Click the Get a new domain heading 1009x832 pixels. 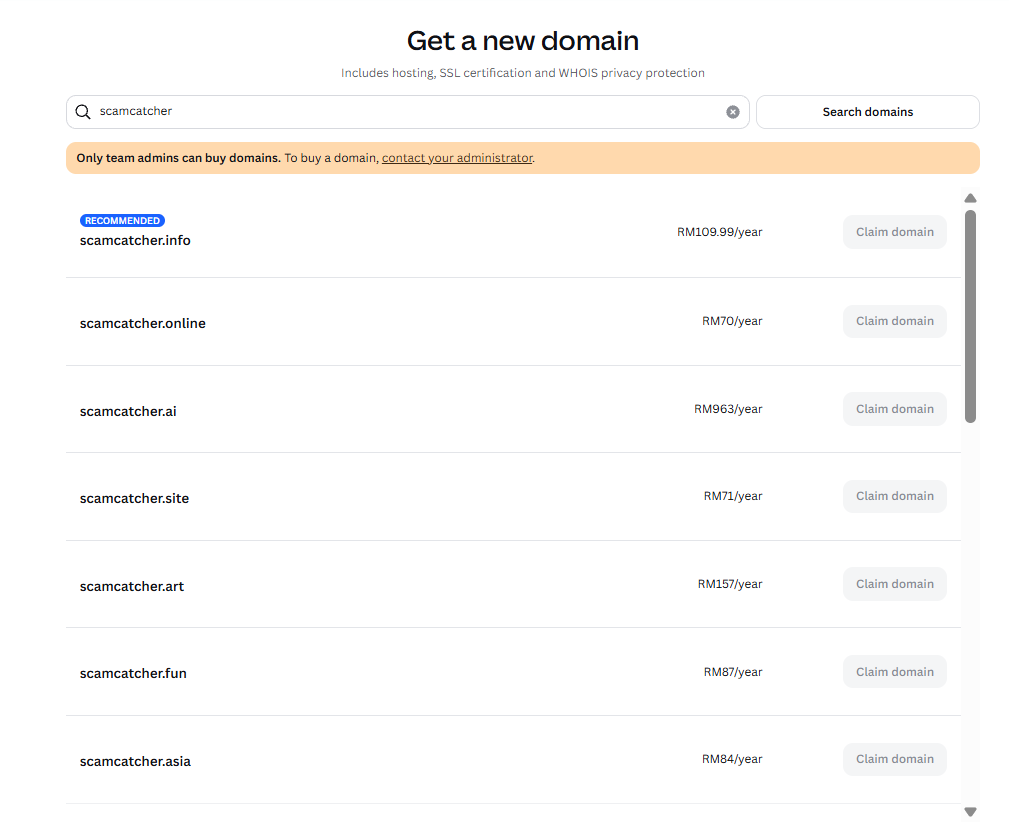click(523, 41)
